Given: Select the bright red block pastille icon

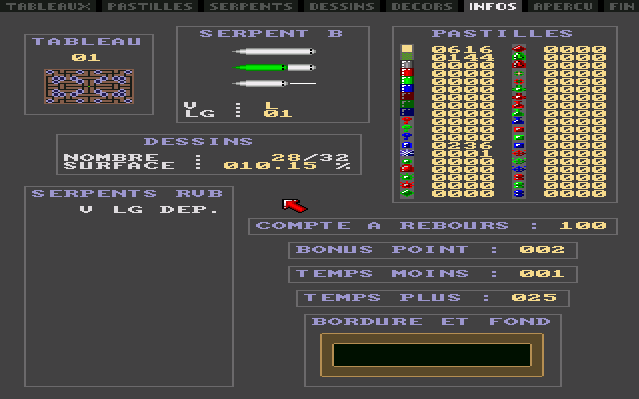Looking at the screenshot, I should point(407,72).
